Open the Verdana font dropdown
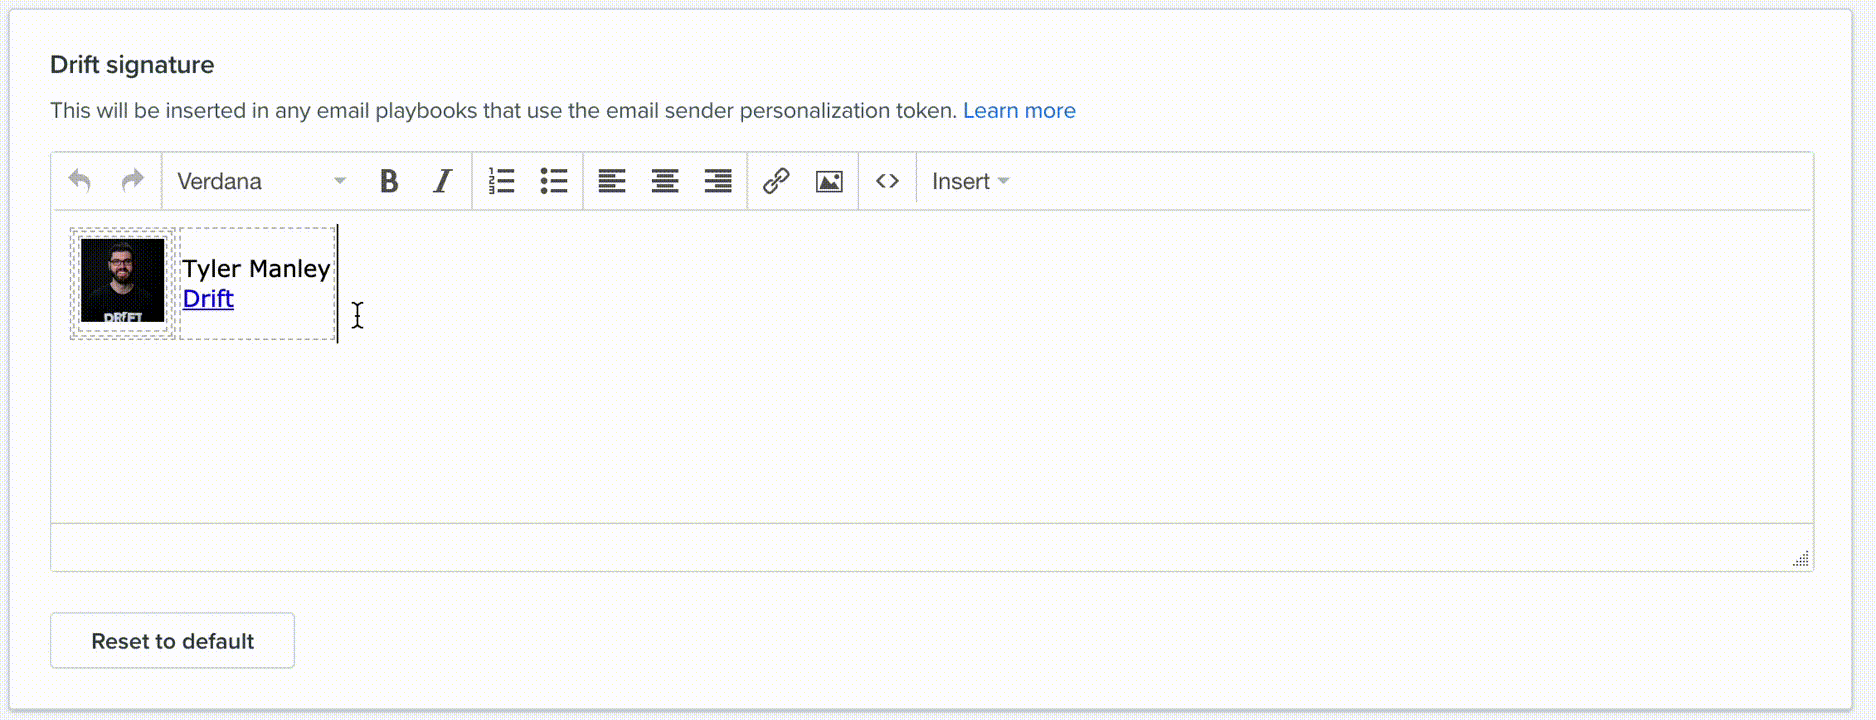The width and height of the screenshot is (1876, 720). pos(261,181)
